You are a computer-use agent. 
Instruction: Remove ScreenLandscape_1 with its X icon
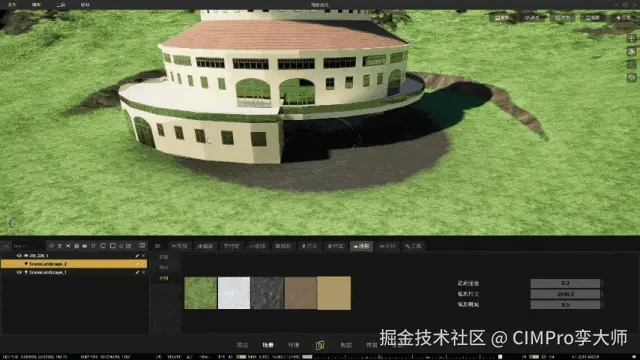pyautogui.click(x=143, y=272)
